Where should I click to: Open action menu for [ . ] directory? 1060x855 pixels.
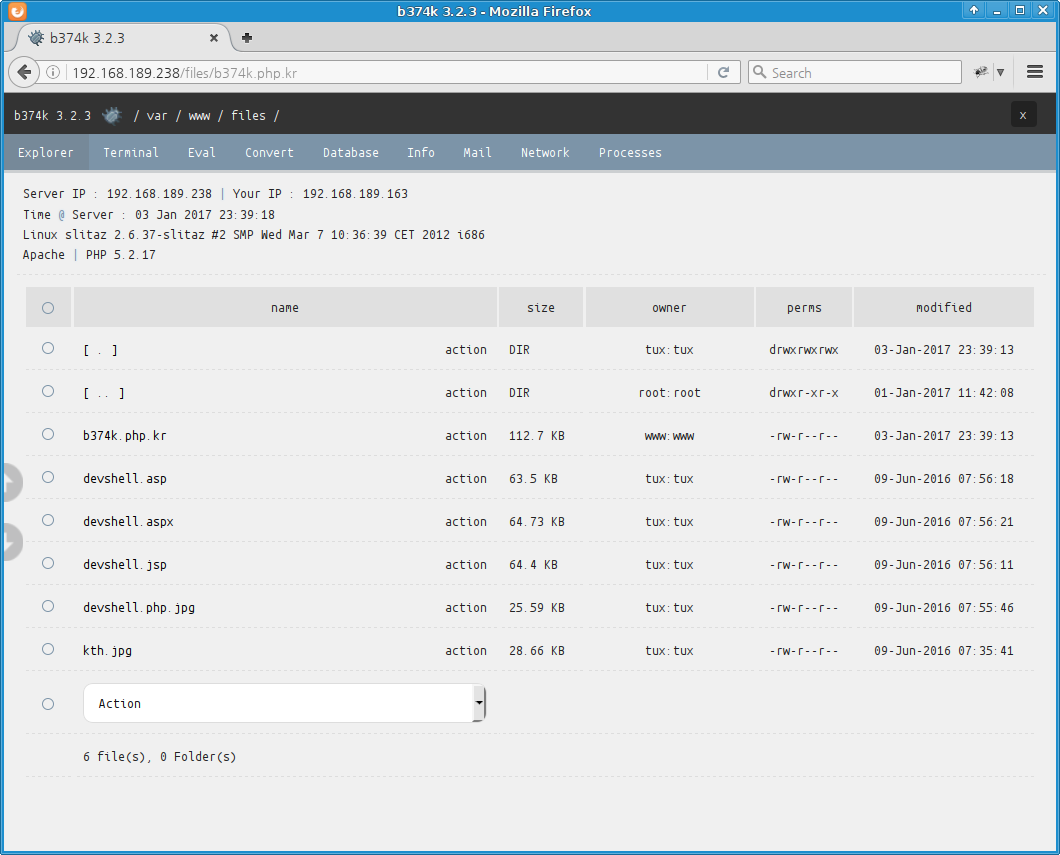point(466,349)
